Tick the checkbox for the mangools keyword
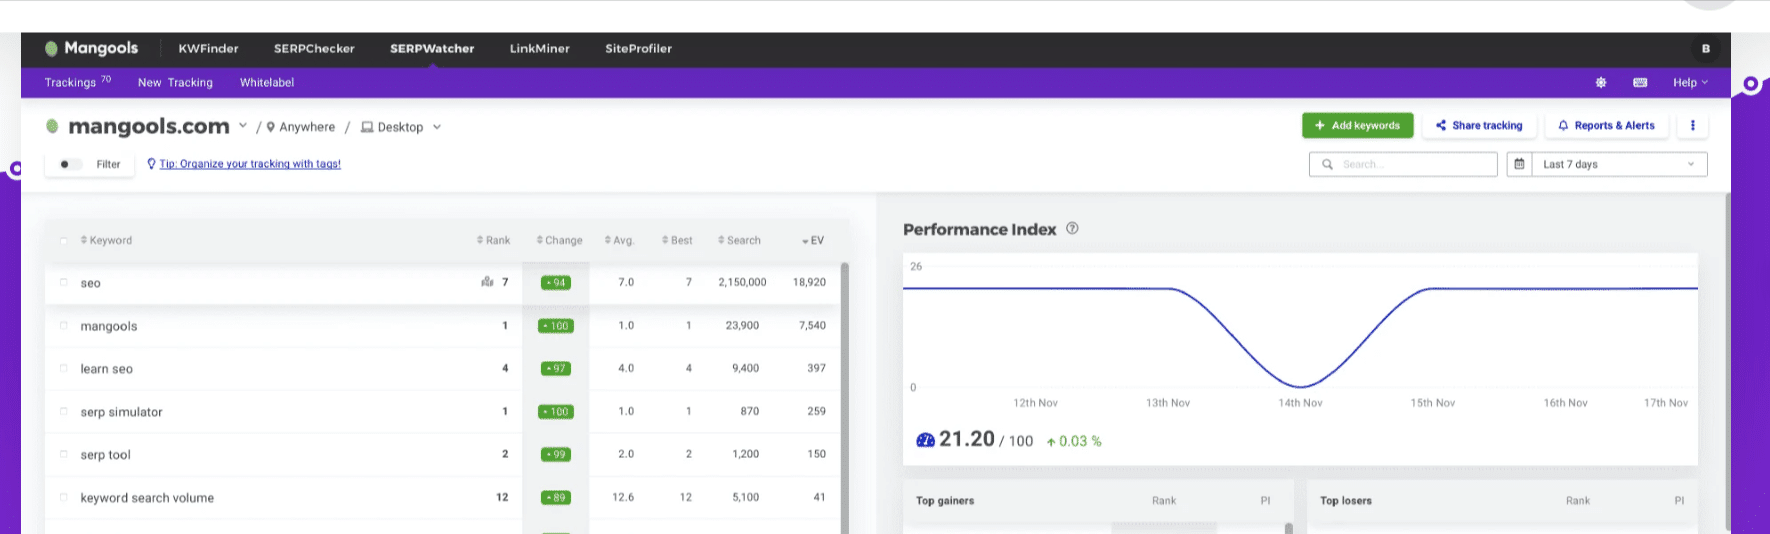1770x534 pixels. click(64, 326)
